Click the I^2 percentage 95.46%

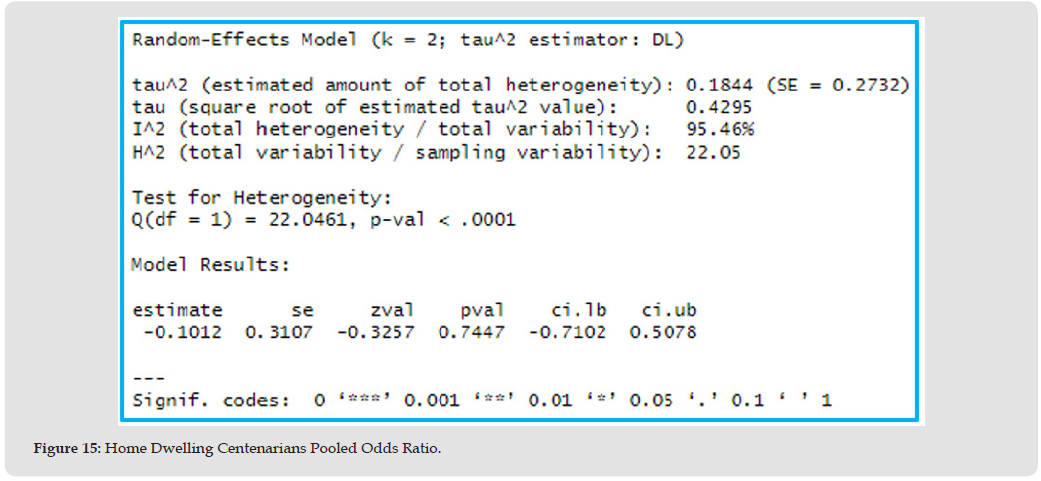(x=720, y=129)
